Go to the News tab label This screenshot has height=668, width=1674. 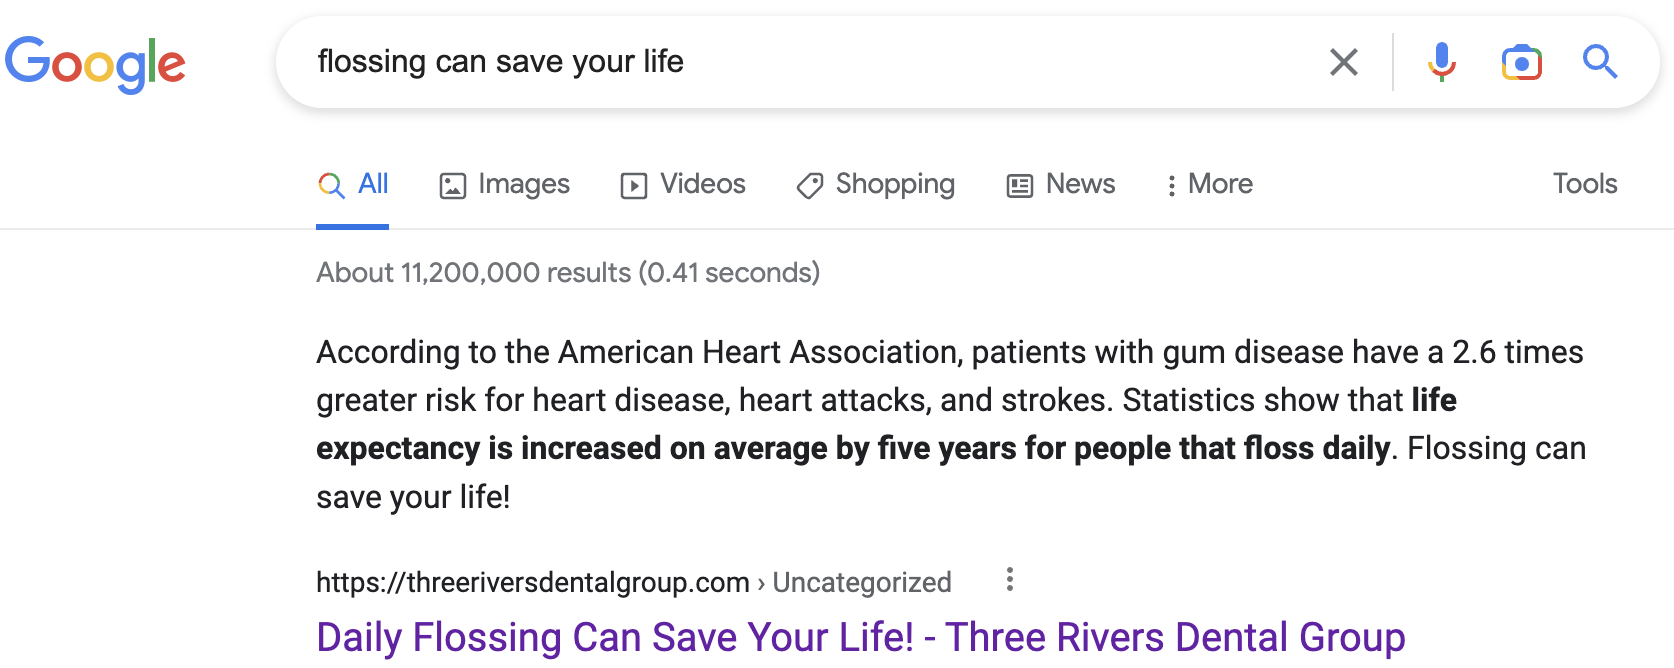tap(1080, 184)
